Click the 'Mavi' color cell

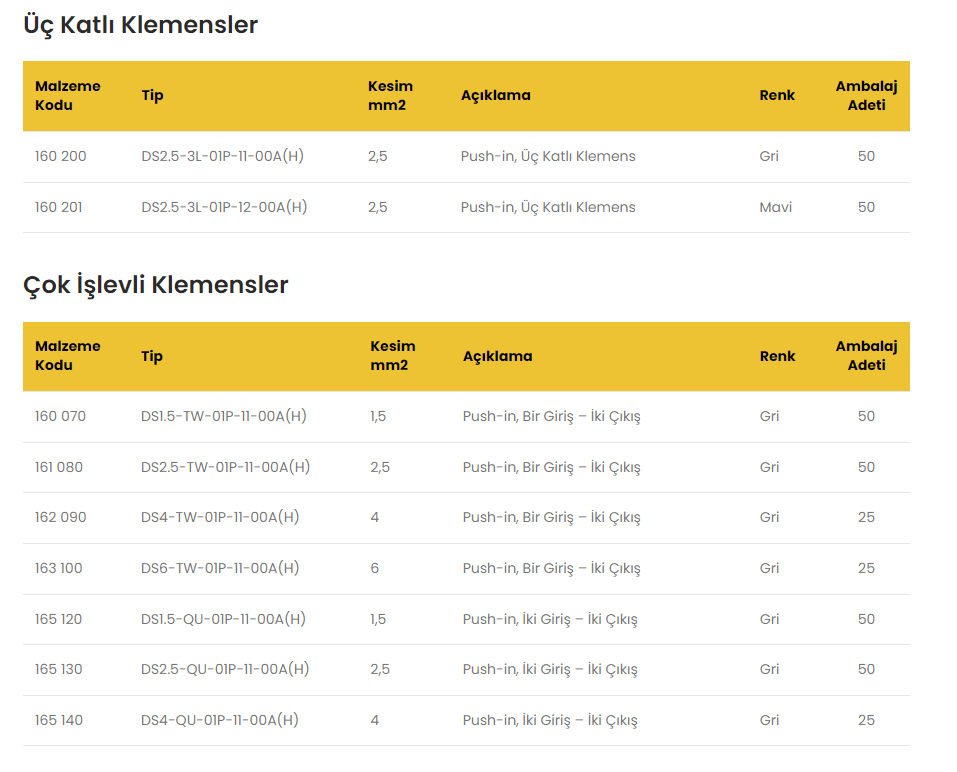(775, 207)
